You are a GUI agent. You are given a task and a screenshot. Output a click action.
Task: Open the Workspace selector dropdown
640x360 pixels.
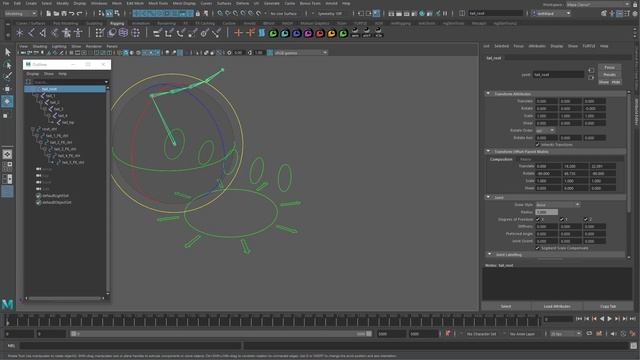pyautogui.click(x=598, y=4)
